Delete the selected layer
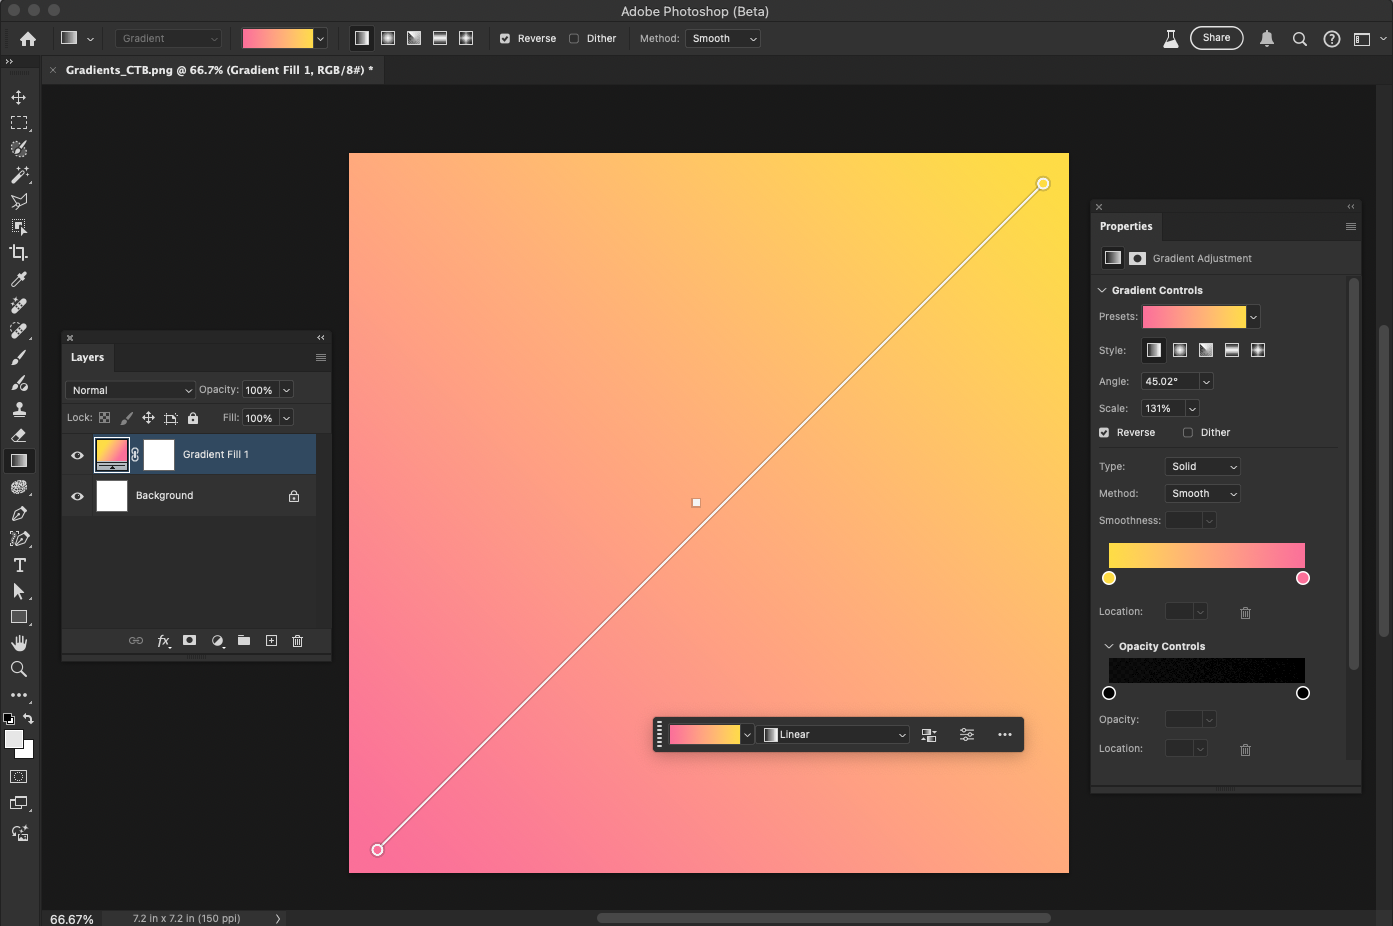This screenshot has height=926, width=1393. coord(297,641)
